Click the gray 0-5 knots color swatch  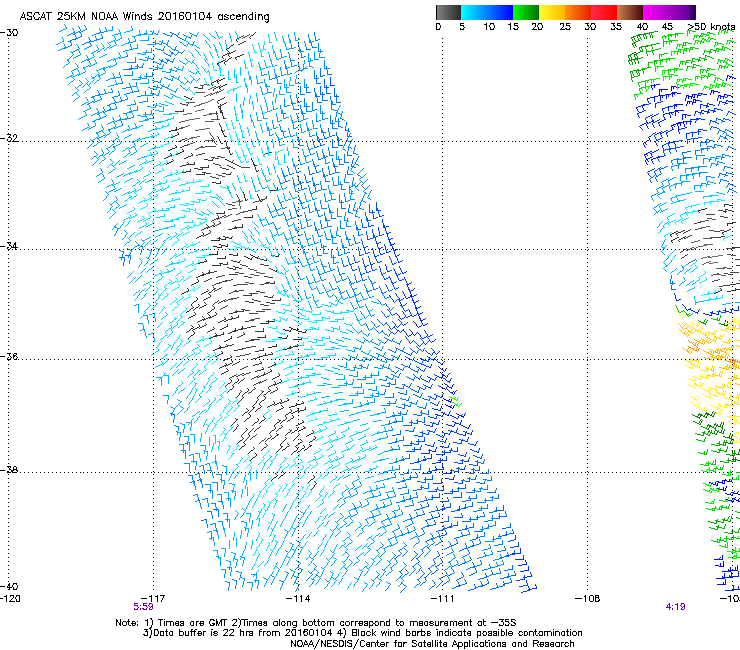pyautogui.click(x=448, y=12)
